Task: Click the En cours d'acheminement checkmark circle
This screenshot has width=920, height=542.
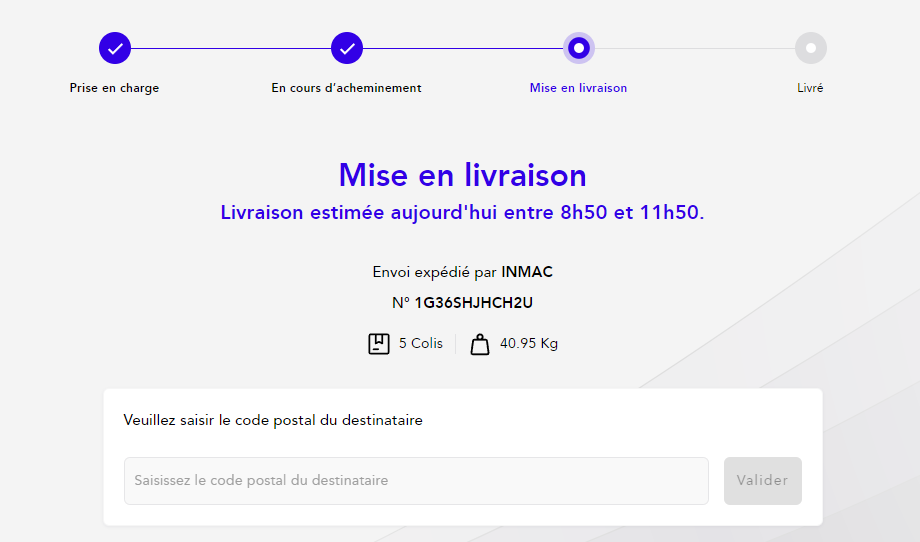Action: point(347,48)
